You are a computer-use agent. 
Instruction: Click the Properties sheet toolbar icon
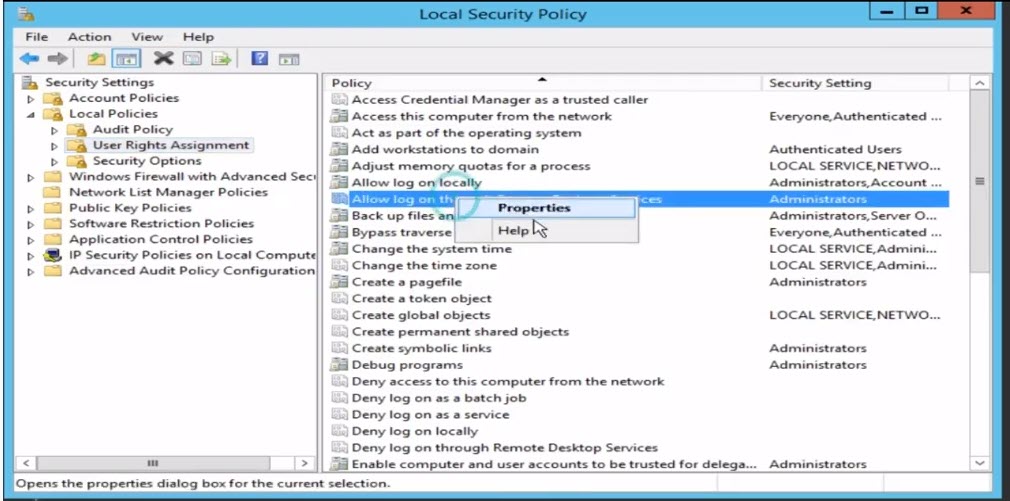click(192, 59)
